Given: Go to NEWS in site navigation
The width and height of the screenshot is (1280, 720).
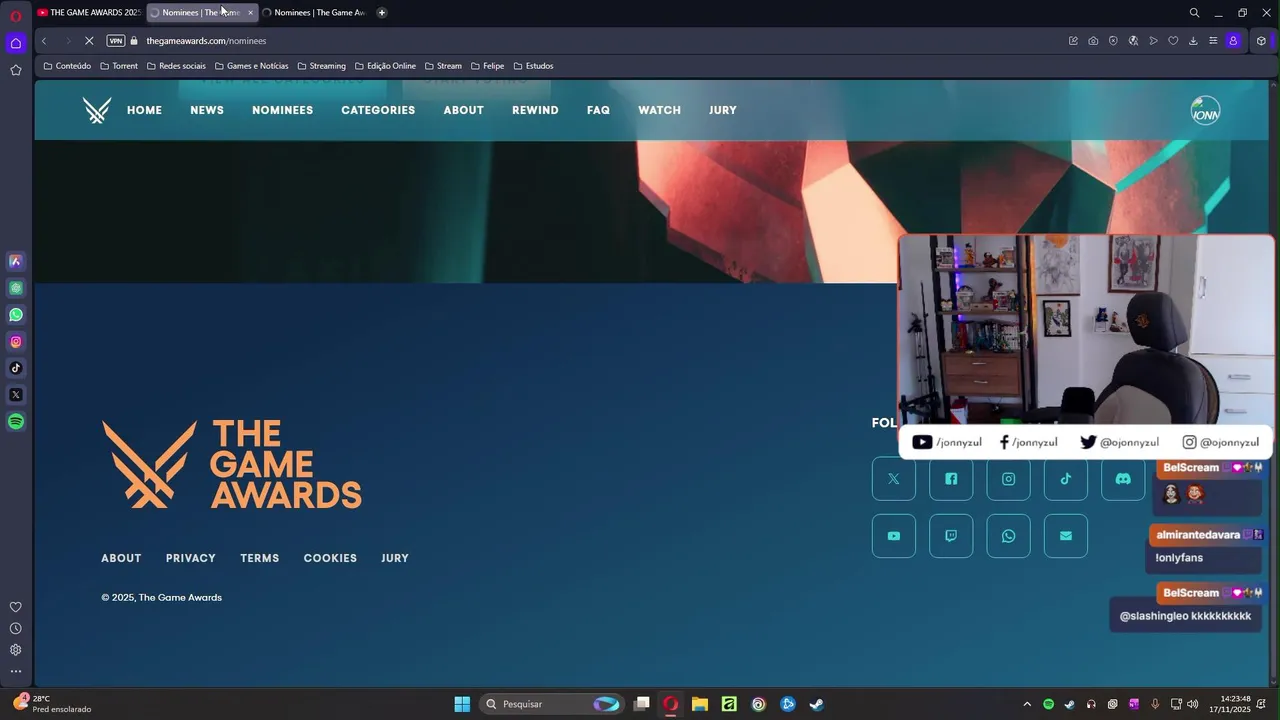Looking at the screenshot, I should pos(207,110).
